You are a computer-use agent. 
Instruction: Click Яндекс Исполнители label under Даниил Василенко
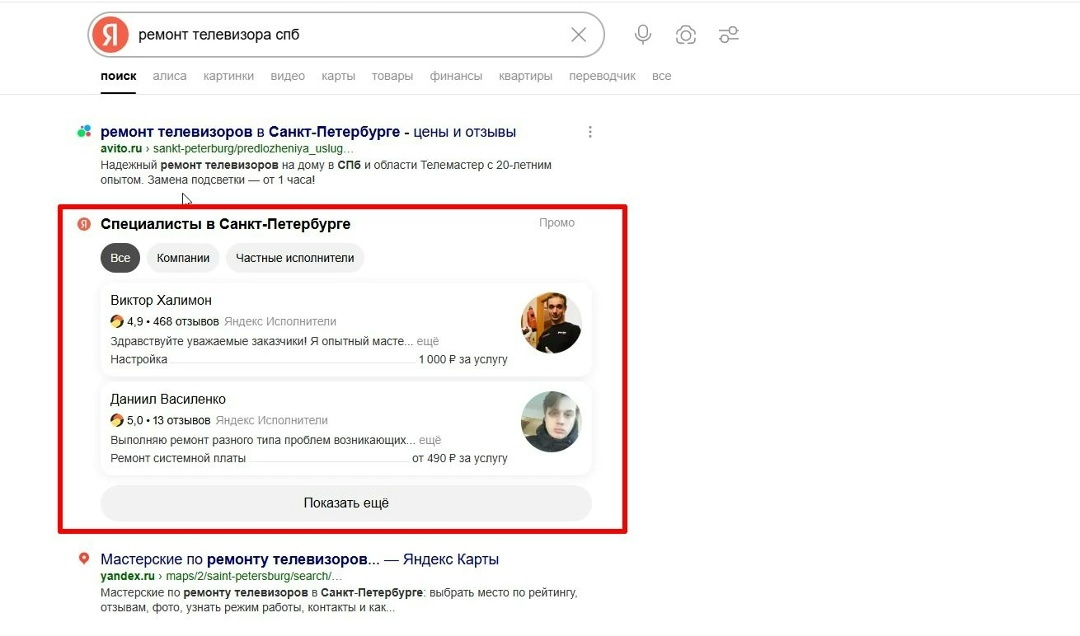pyautogui.click(x=271, y=420)
